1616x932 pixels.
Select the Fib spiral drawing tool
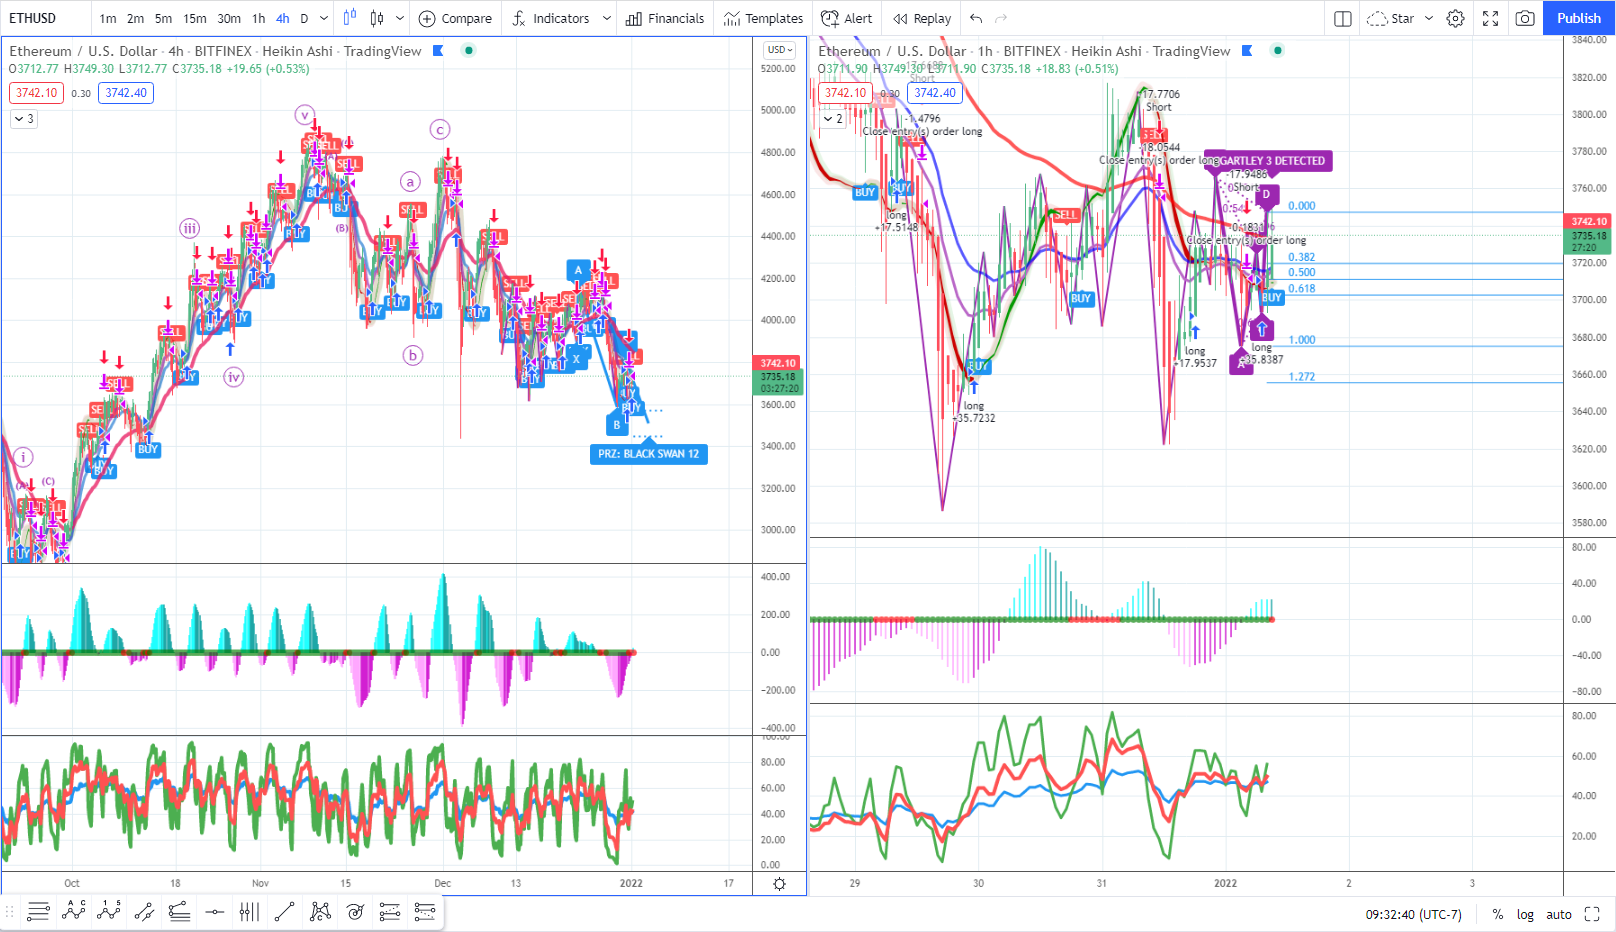click(x=355, y=911)
